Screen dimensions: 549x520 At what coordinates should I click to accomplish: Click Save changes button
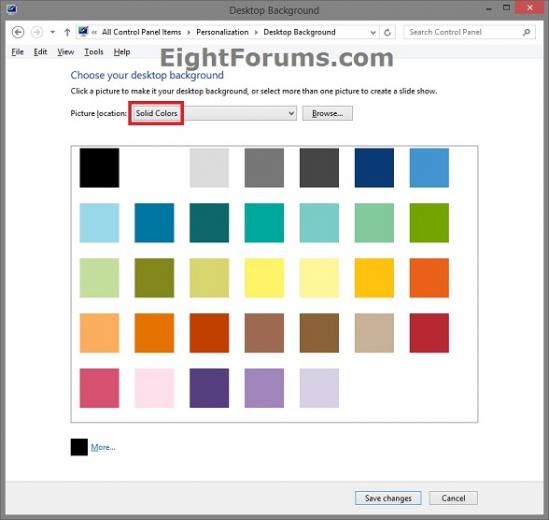(x=388, y=498)
